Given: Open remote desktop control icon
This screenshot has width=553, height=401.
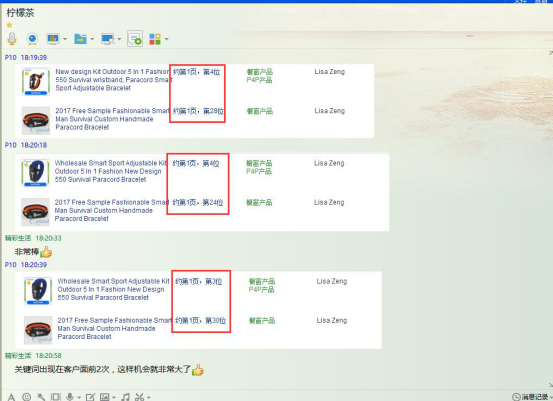Looking at the screenshot, I should (108, 39).
